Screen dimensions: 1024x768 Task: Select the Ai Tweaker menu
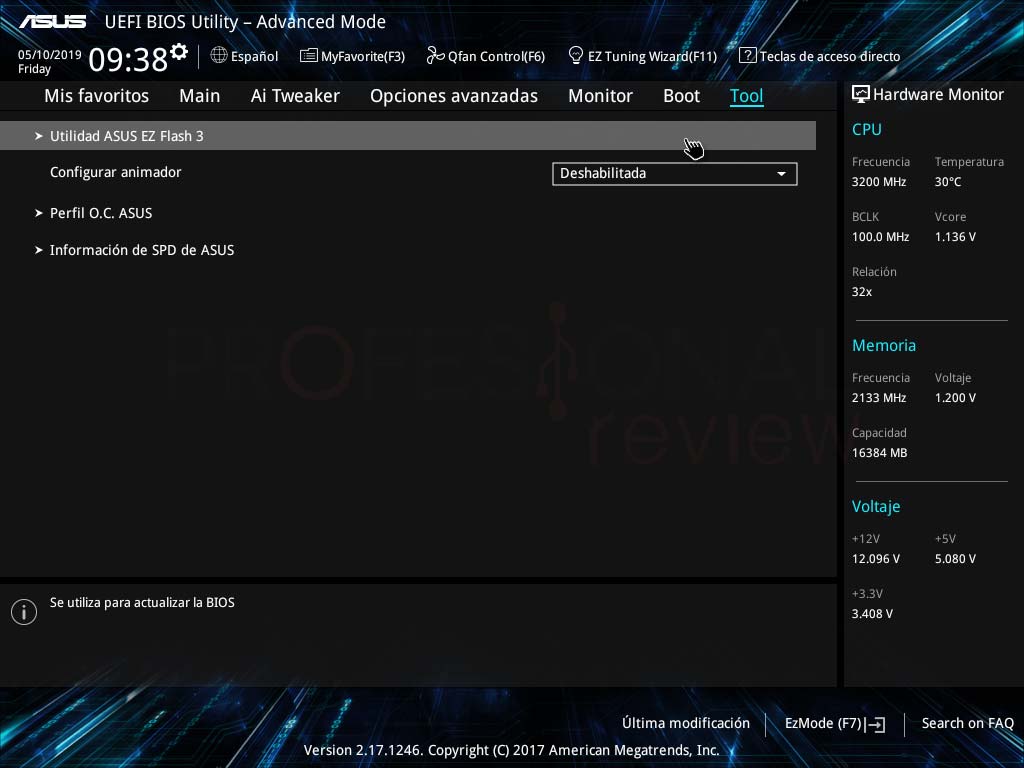pyautogui.click(x=295, y=96)
